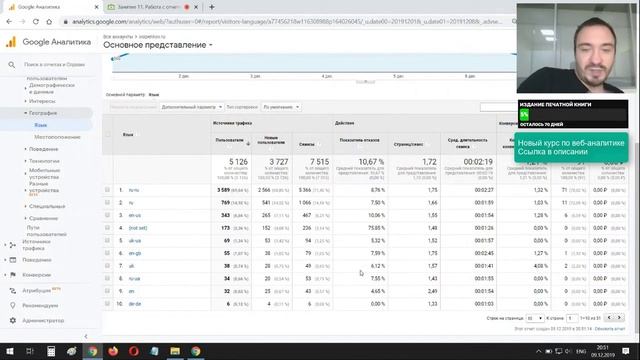
Task: Check the box for row 1 ru-ru
Action: click(107, 190)
